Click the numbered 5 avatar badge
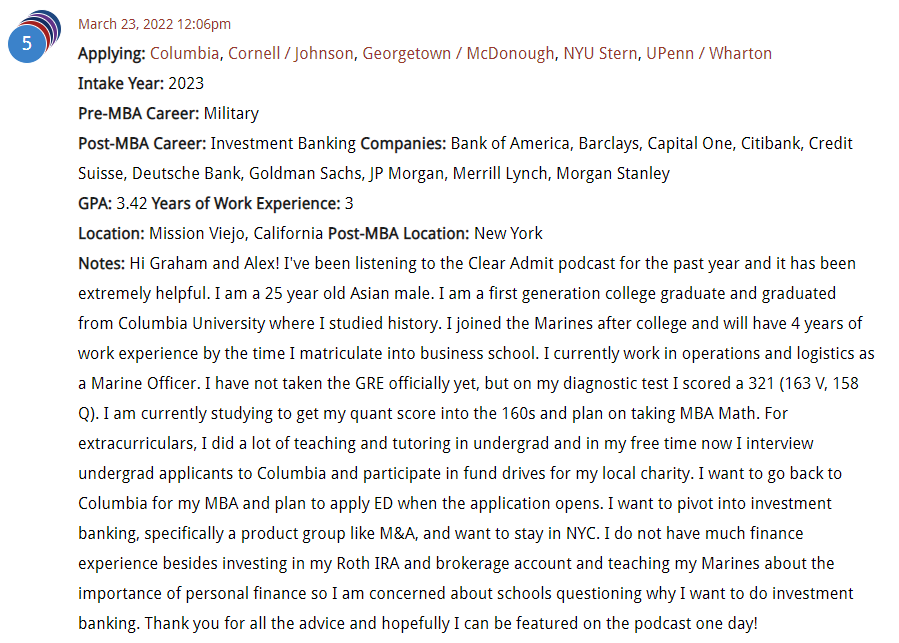The height and width of the screenshot is (643, 899). pos(27,44)
